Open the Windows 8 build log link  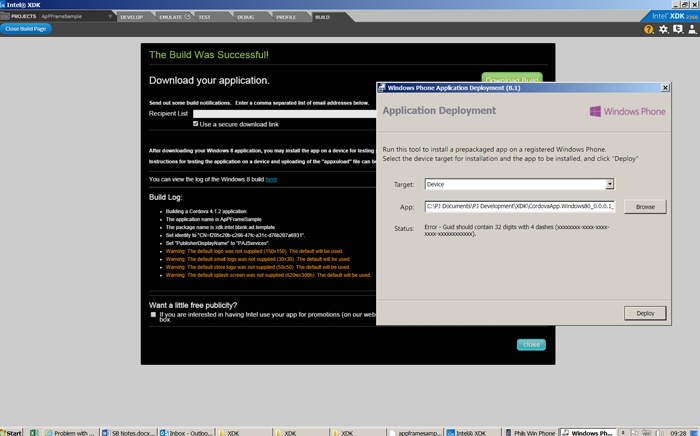[271, 179]
